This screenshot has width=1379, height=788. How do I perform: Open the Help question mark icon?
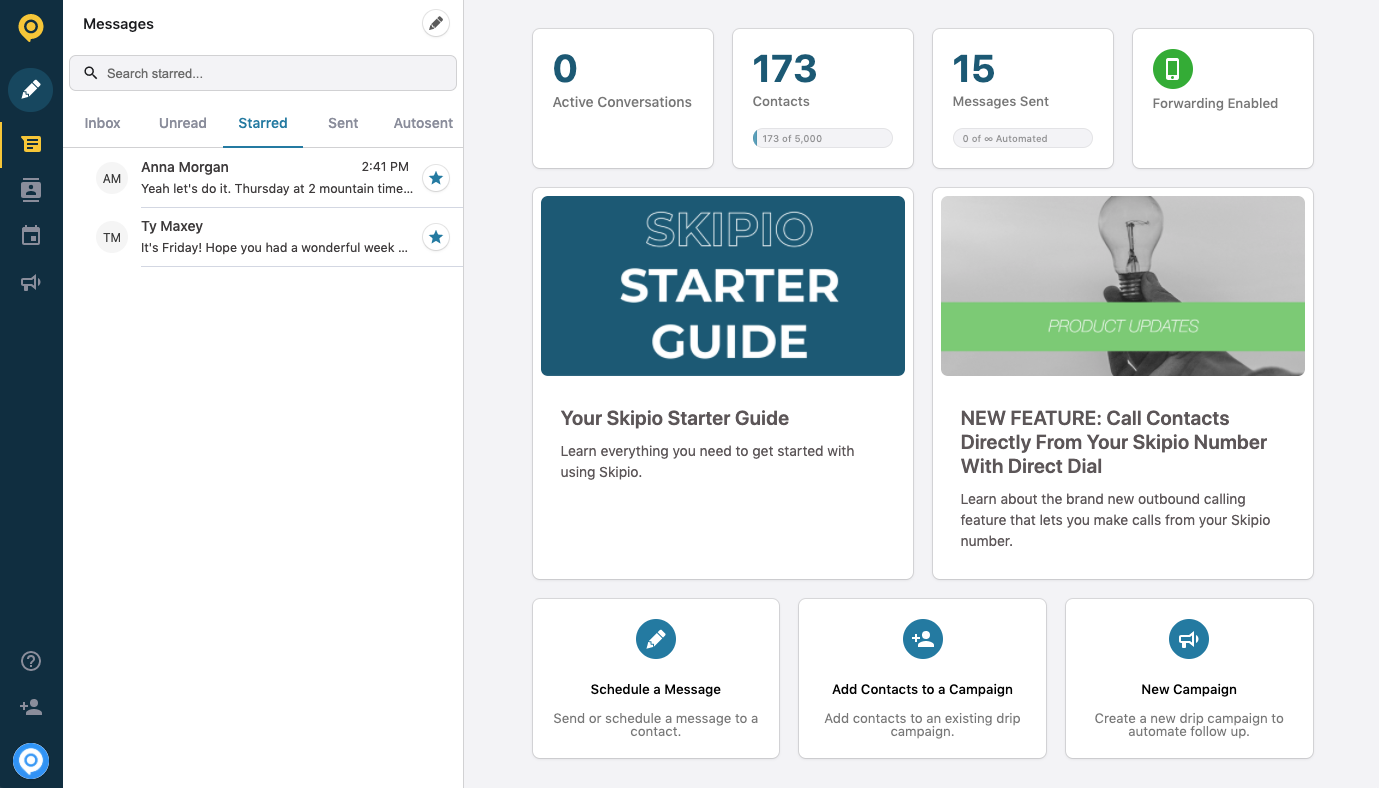pos(30,660)
